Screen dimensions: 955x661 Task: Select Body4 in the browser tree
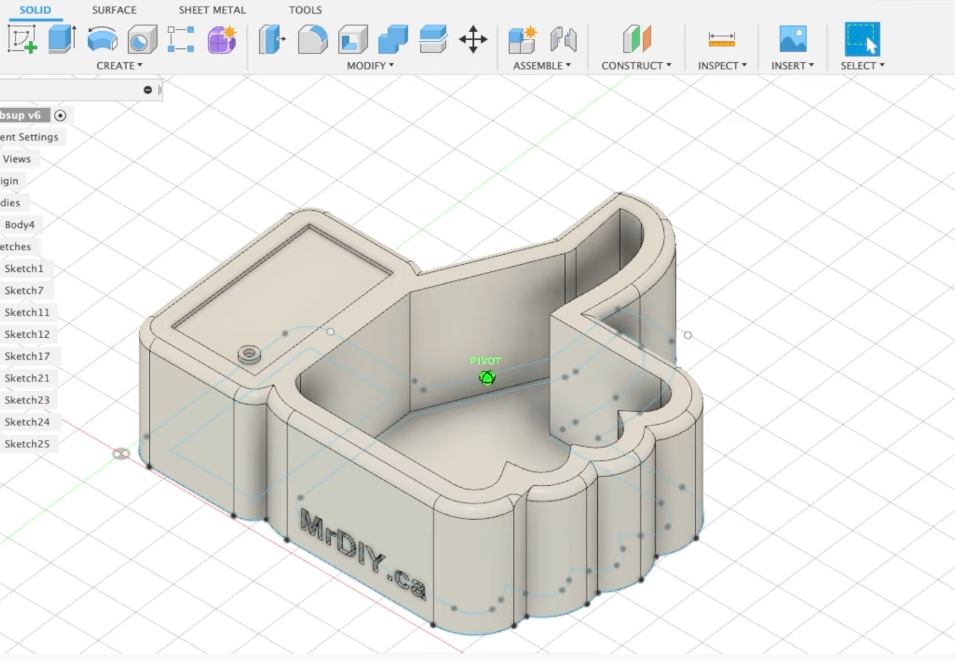pos(19,225)
